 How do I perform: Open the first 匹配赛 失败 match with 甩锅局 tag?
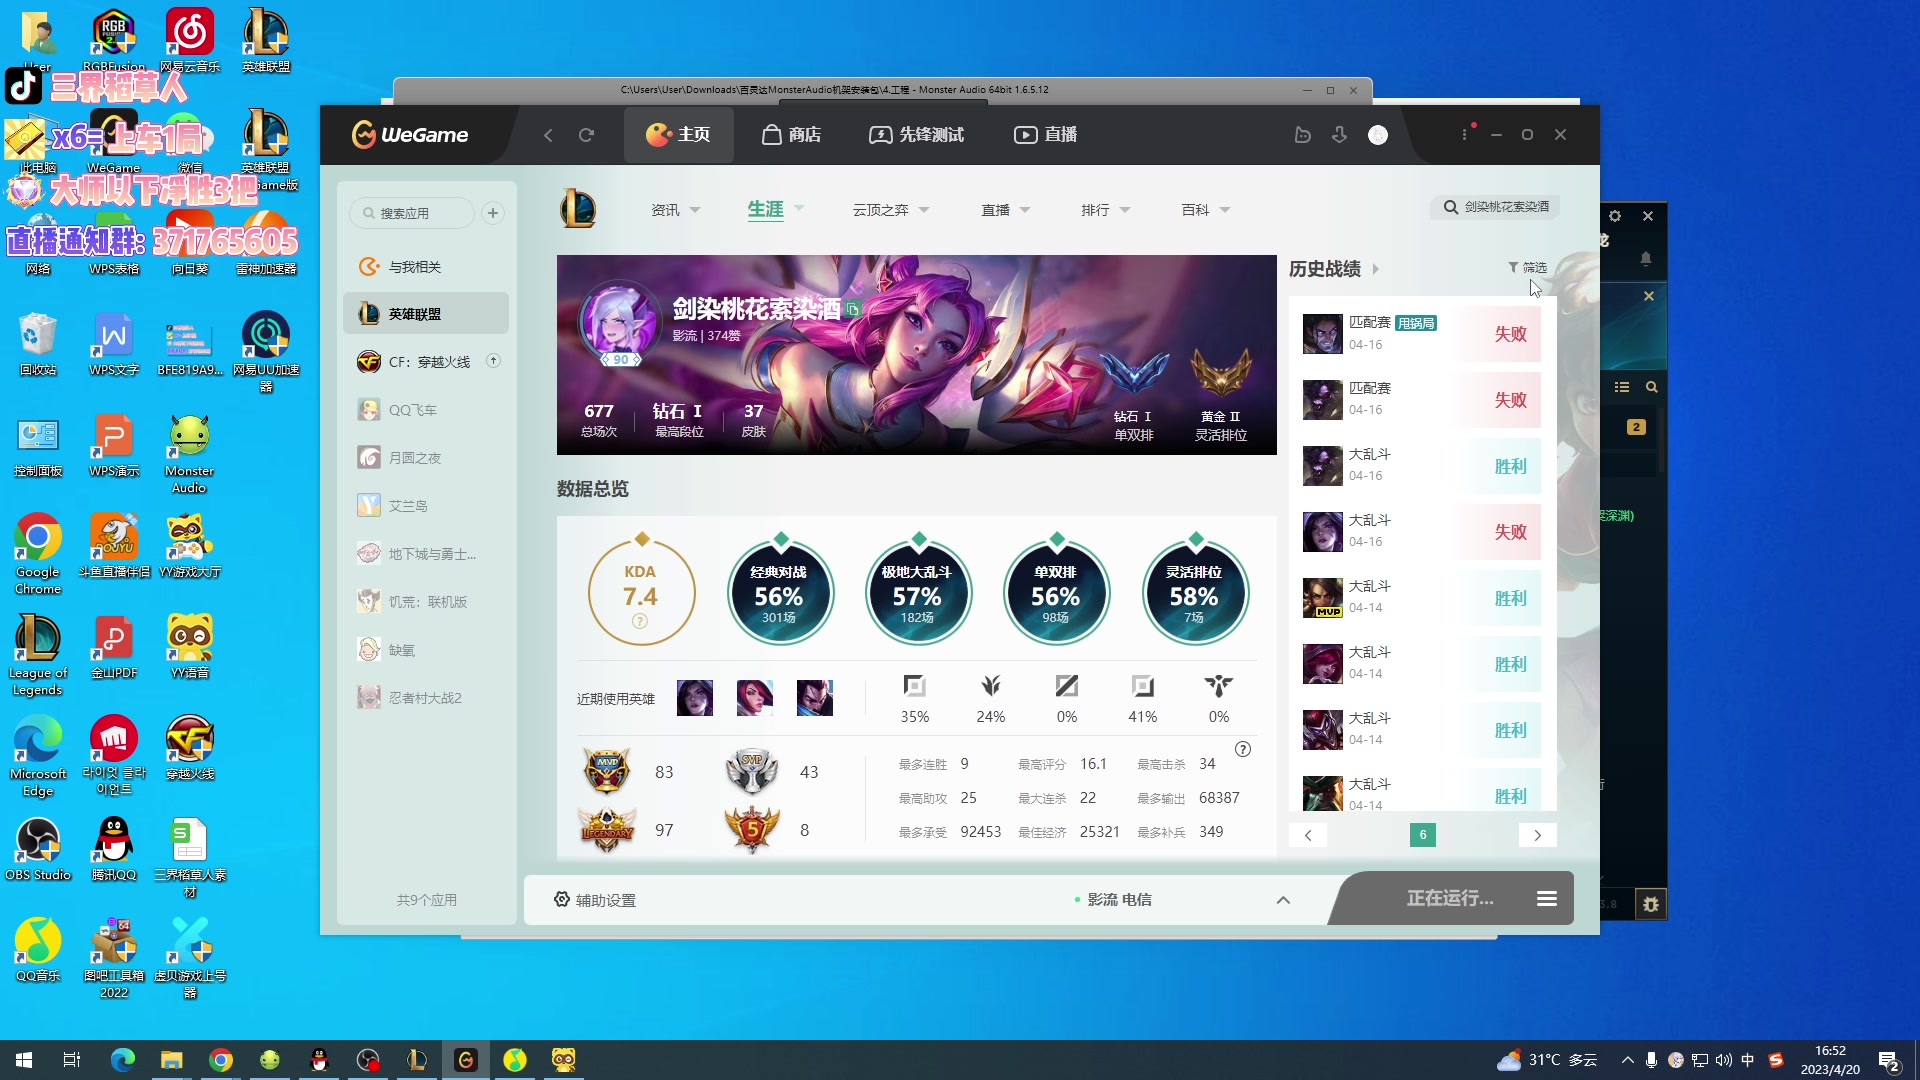(1421, 334)
